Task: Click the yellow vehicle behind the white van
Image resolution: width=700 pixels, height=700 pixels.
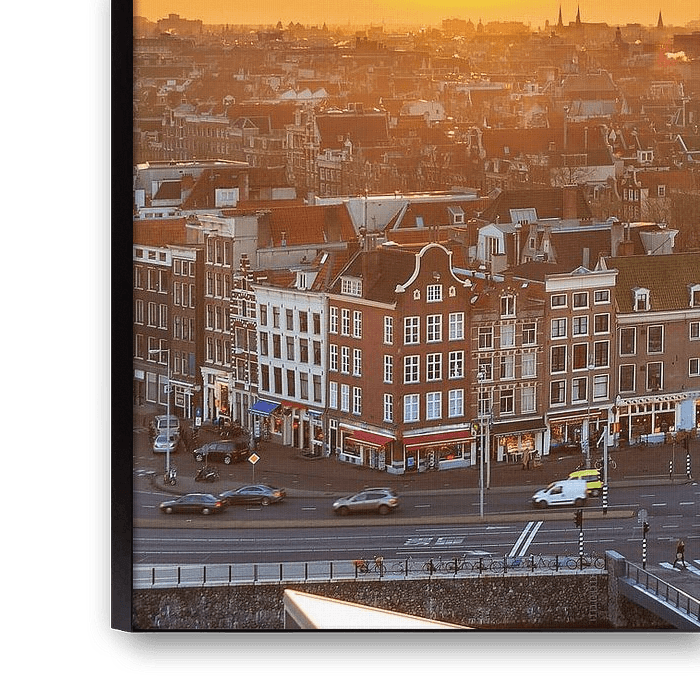Action: click(x=586, y=479)
